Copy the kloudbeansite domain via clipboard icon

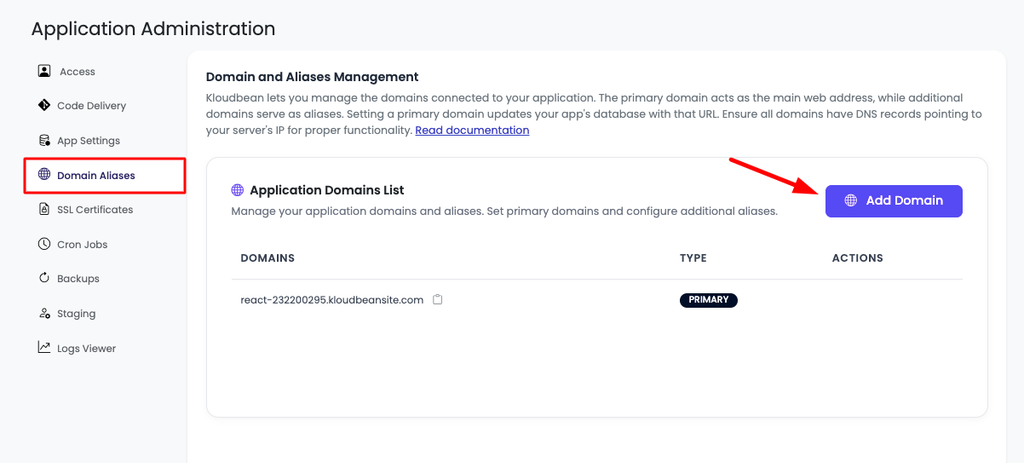pos(438,300)
